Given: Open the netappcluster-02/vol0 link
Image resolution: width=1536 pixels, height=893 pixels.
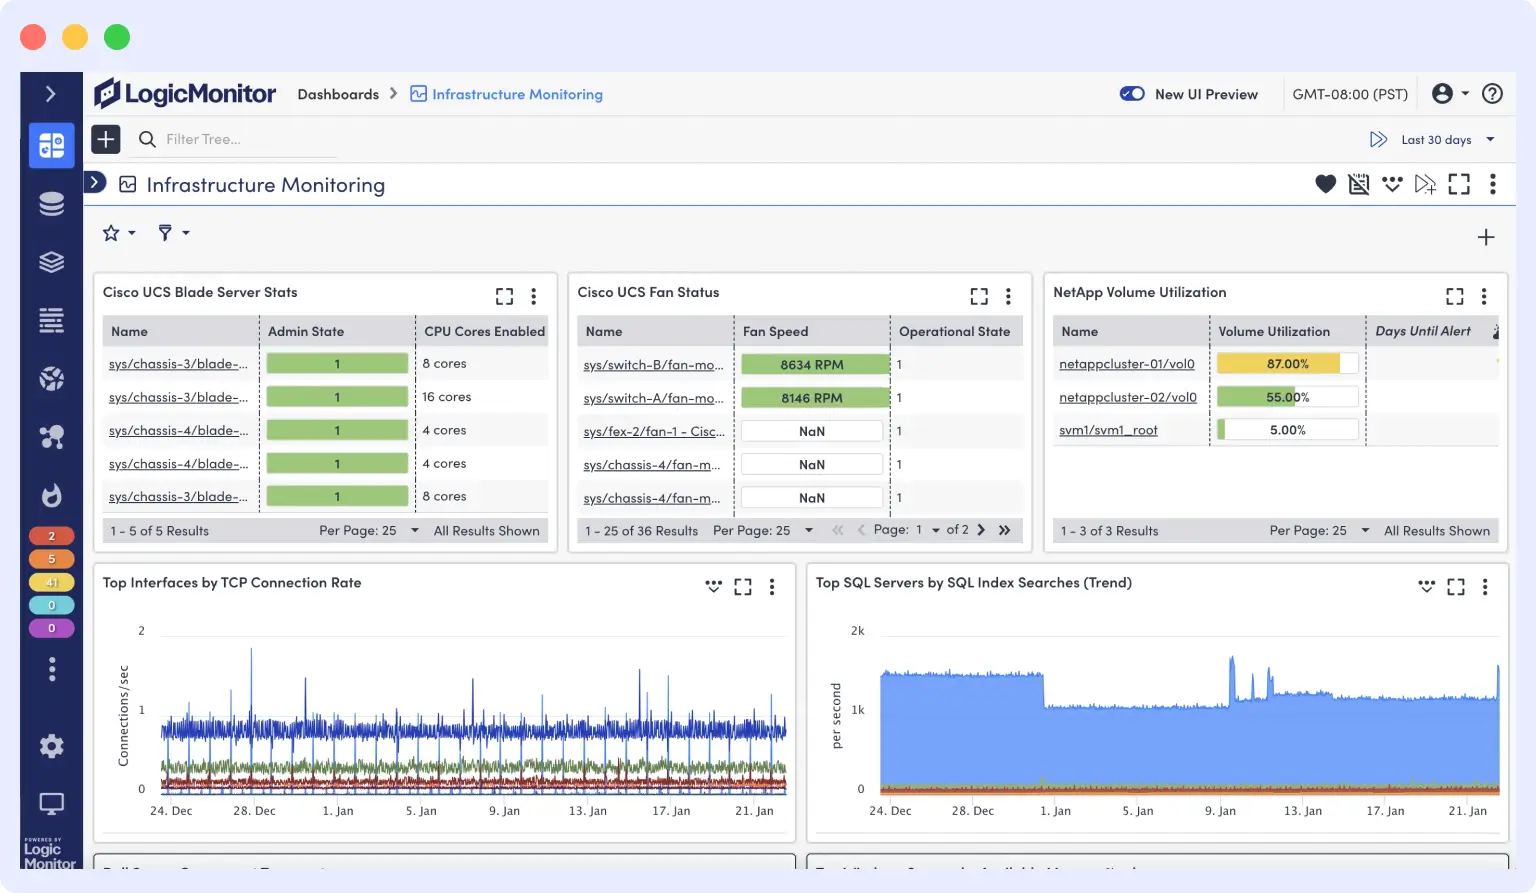Looking at the screenshot, I should (1128, 397).
